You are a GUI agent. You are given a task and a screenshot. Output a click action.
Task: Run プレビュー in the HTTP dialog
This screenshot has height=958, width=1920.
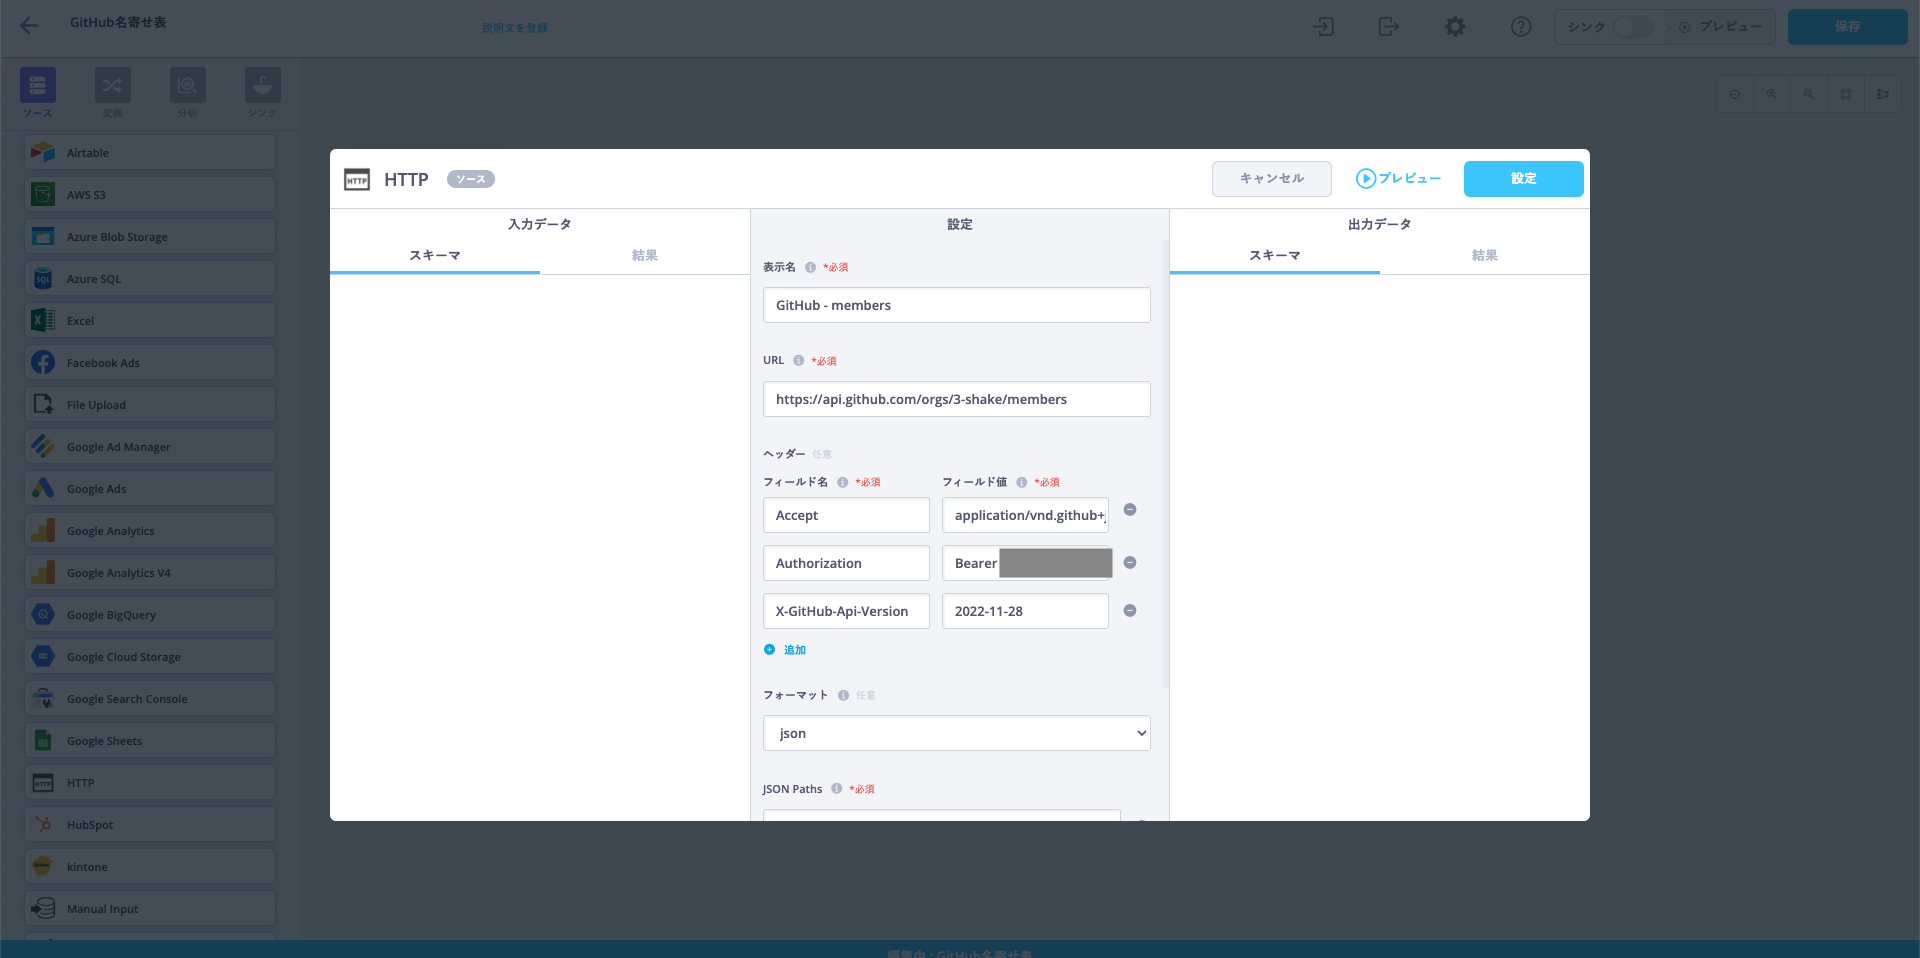(x=1398, y=179)
